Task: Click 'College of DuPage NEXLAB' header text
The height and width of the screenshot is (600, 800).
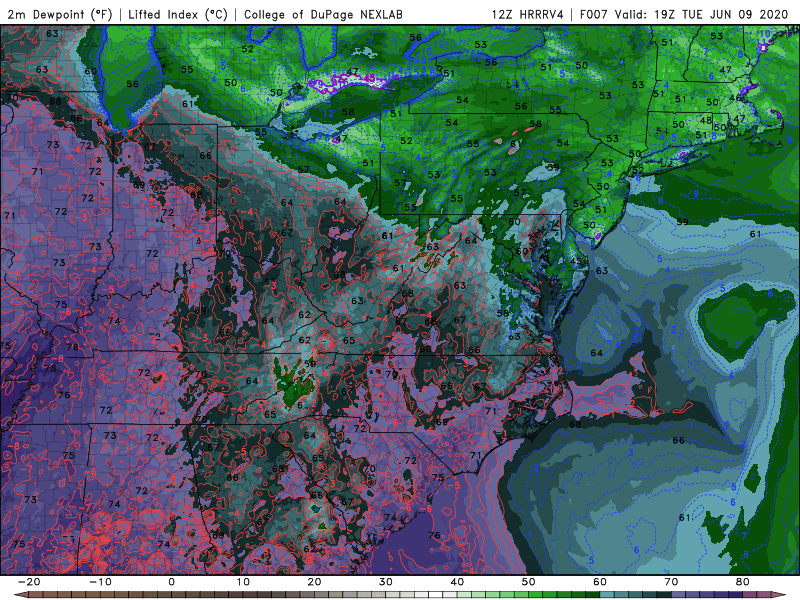Action: tap(323, 15)
